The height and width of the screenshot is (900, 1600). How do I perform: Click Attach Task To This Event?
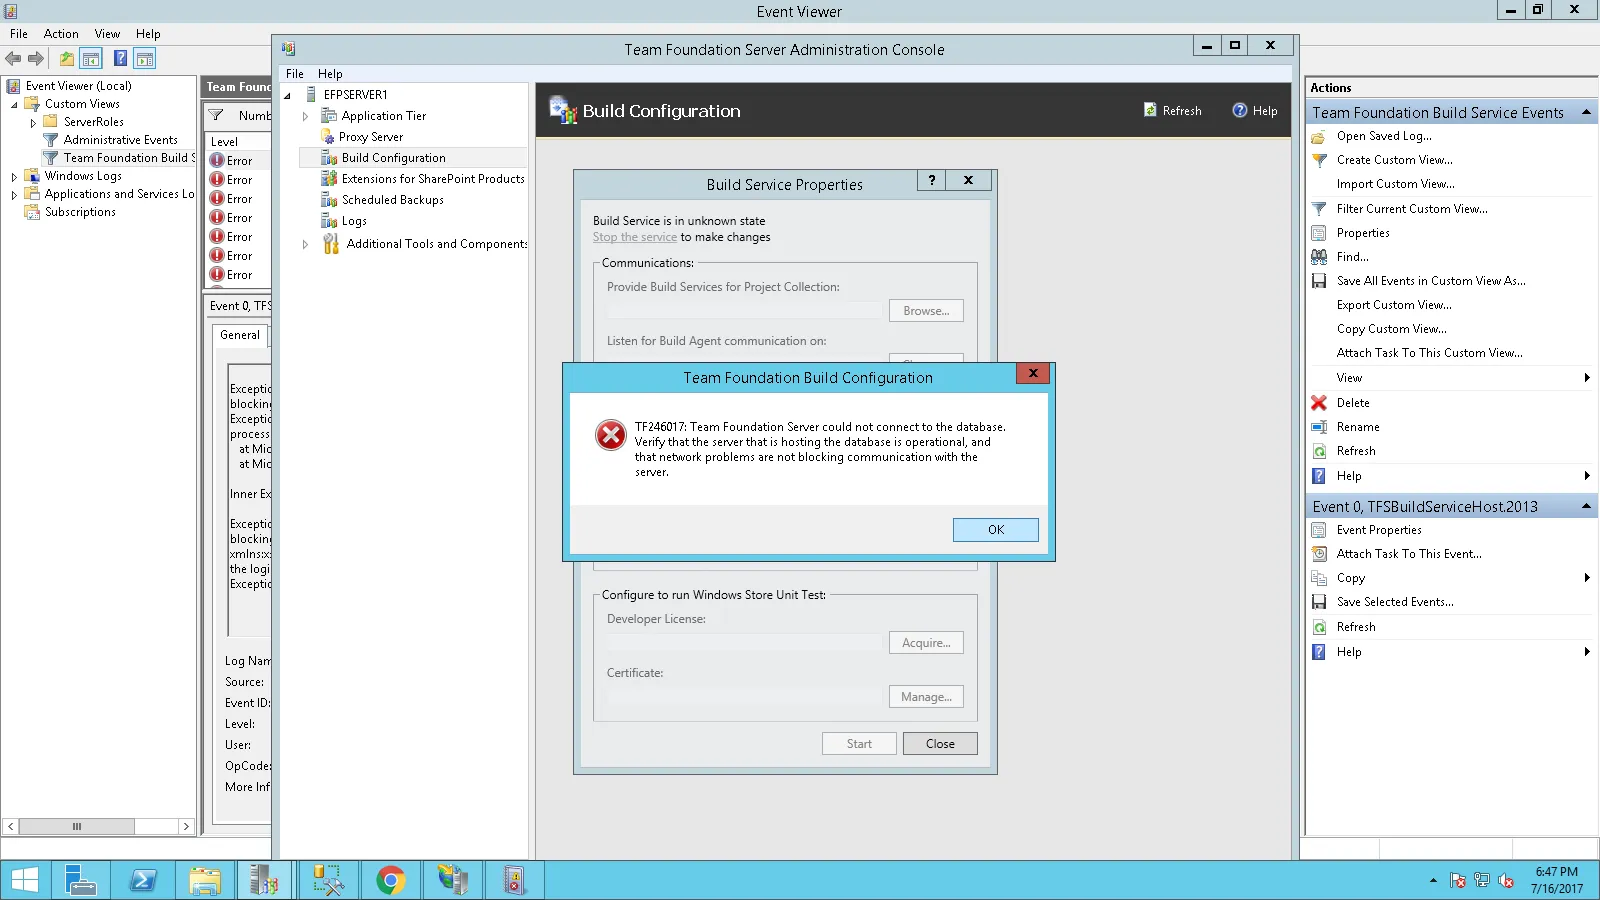(1409, 554)
